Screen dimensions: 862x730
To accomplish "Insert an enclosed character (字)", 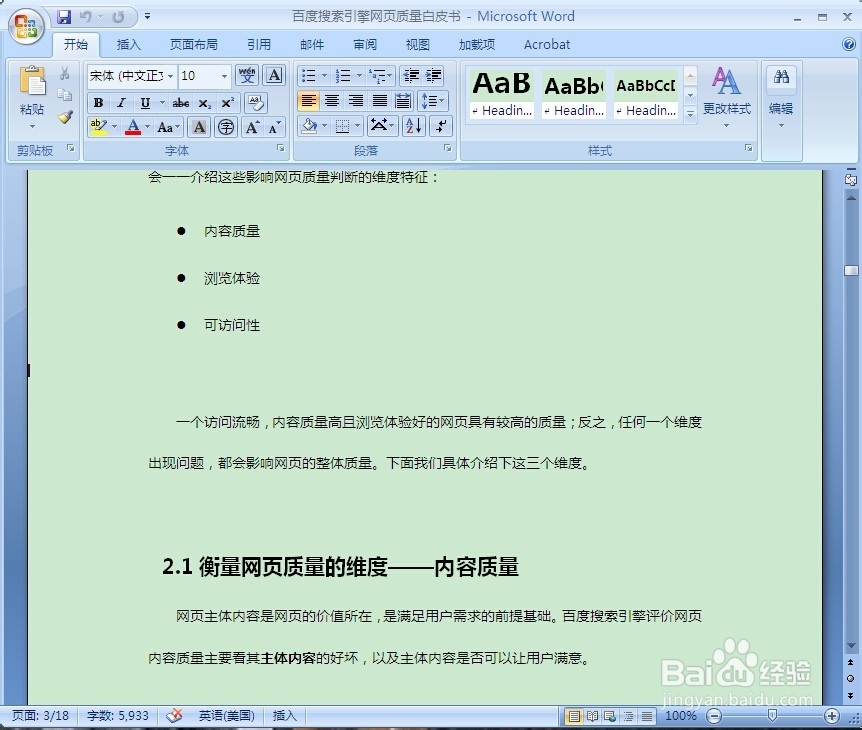I will click(226, 127).
